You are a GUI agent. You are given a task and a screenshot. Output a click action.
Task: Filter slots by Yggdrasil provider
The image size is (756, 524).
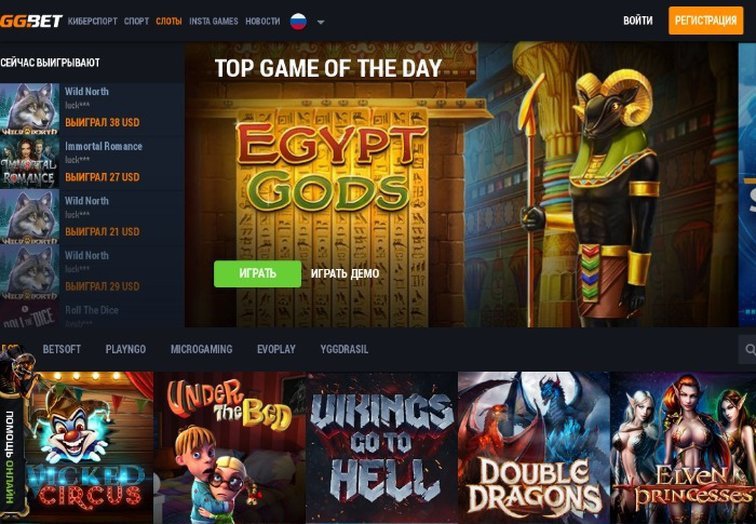pyautogui.click(x=344, y=349)
